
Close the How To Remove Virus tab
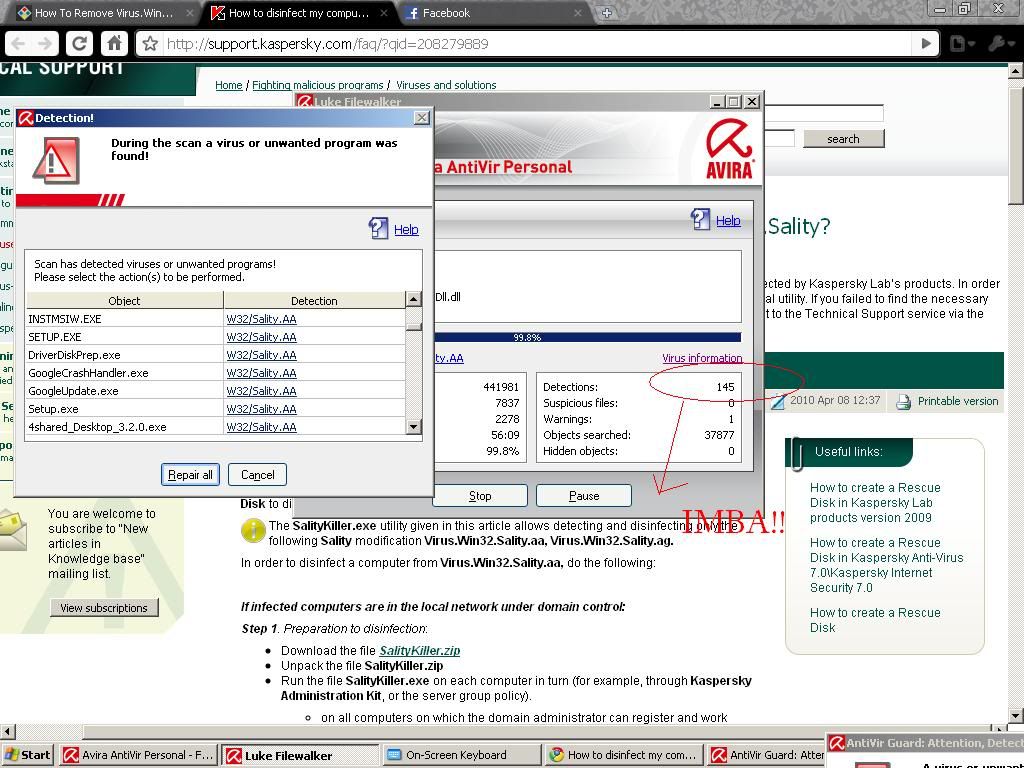point(189,13)
